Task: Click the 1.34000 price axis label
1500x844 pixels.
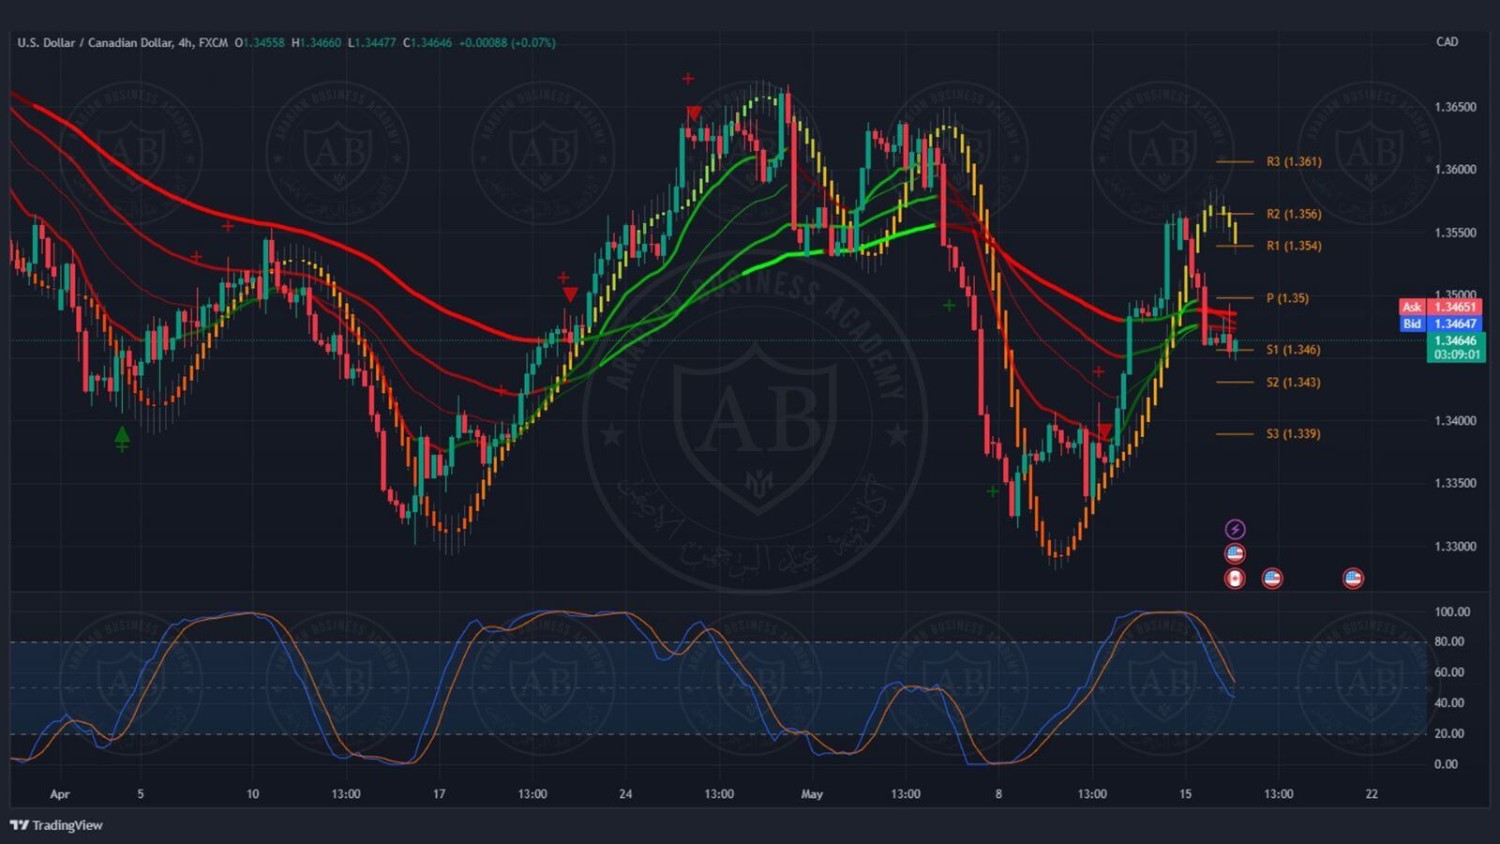Action: click(x=1455, y=421)
